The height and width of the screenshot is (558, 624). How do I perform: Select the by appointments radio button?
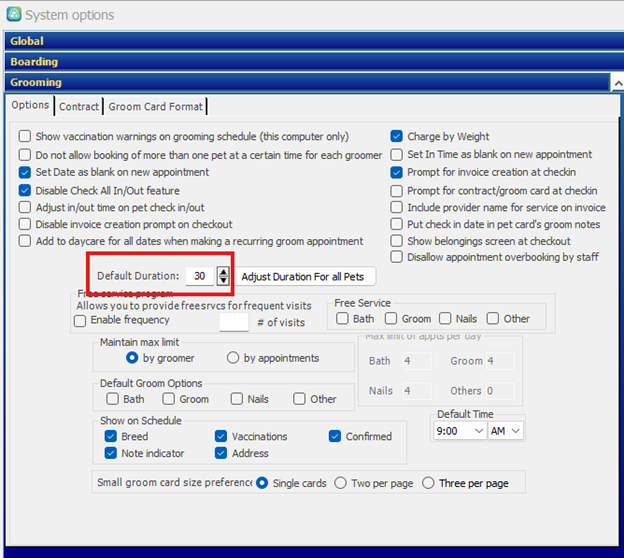(233, 358)
